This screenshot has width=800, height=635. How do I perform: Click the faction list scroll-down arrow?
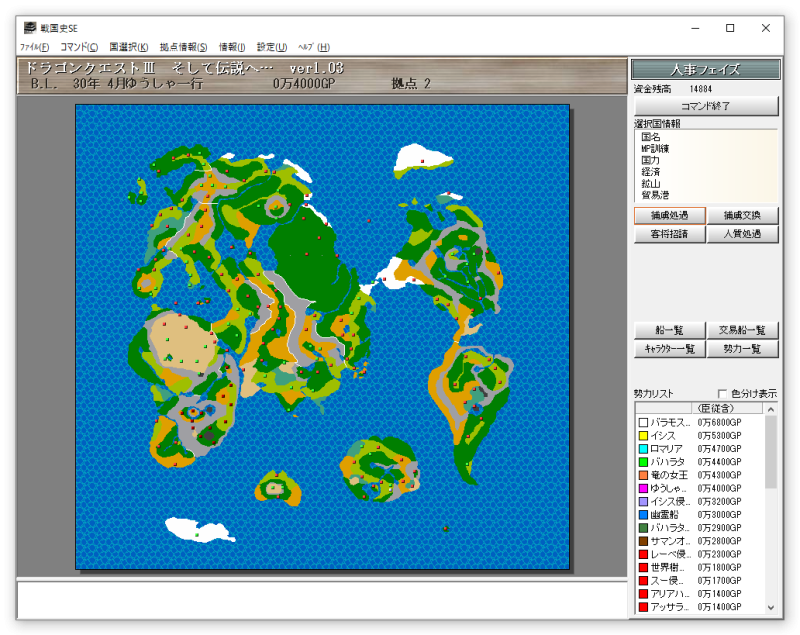point(771,607)
